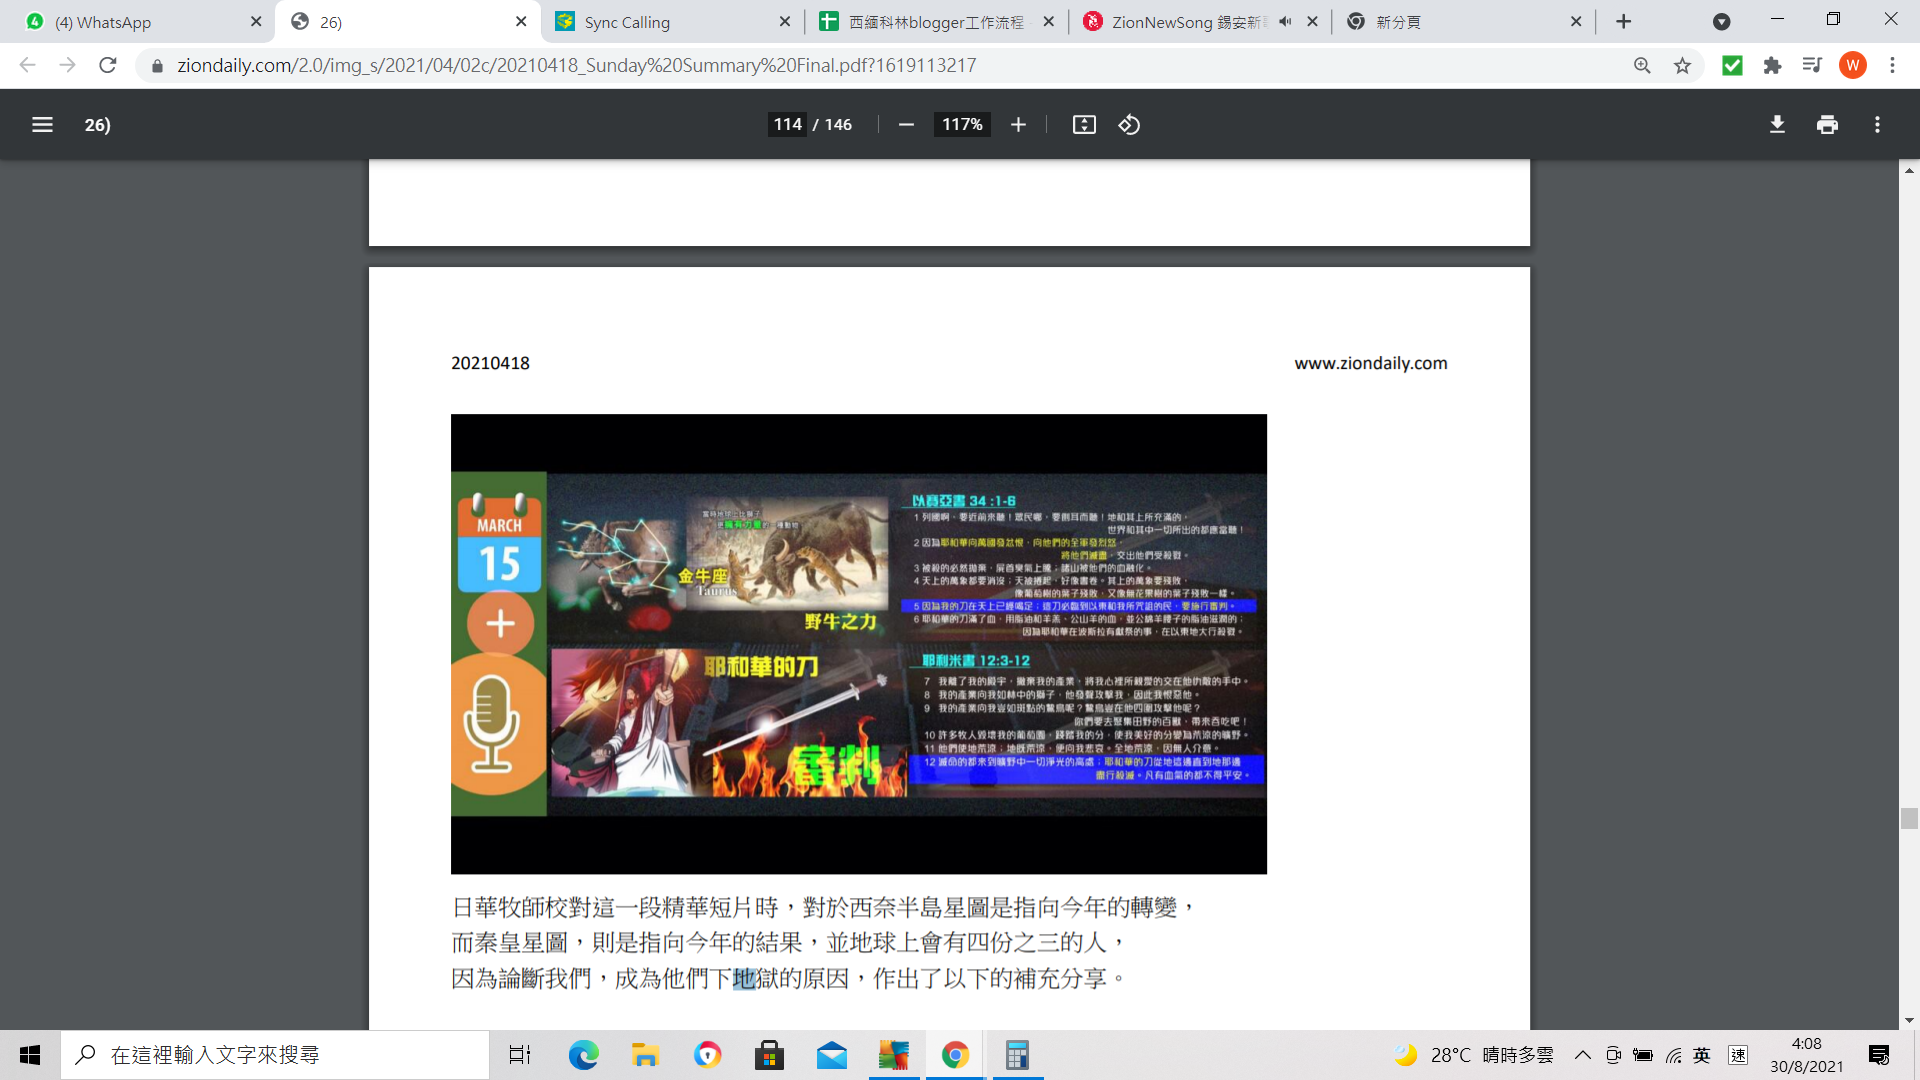The height and width of the screenshot is (1080, 1920).
Task: Open the tab search dropdown arrow
Action: point(1721,22)
